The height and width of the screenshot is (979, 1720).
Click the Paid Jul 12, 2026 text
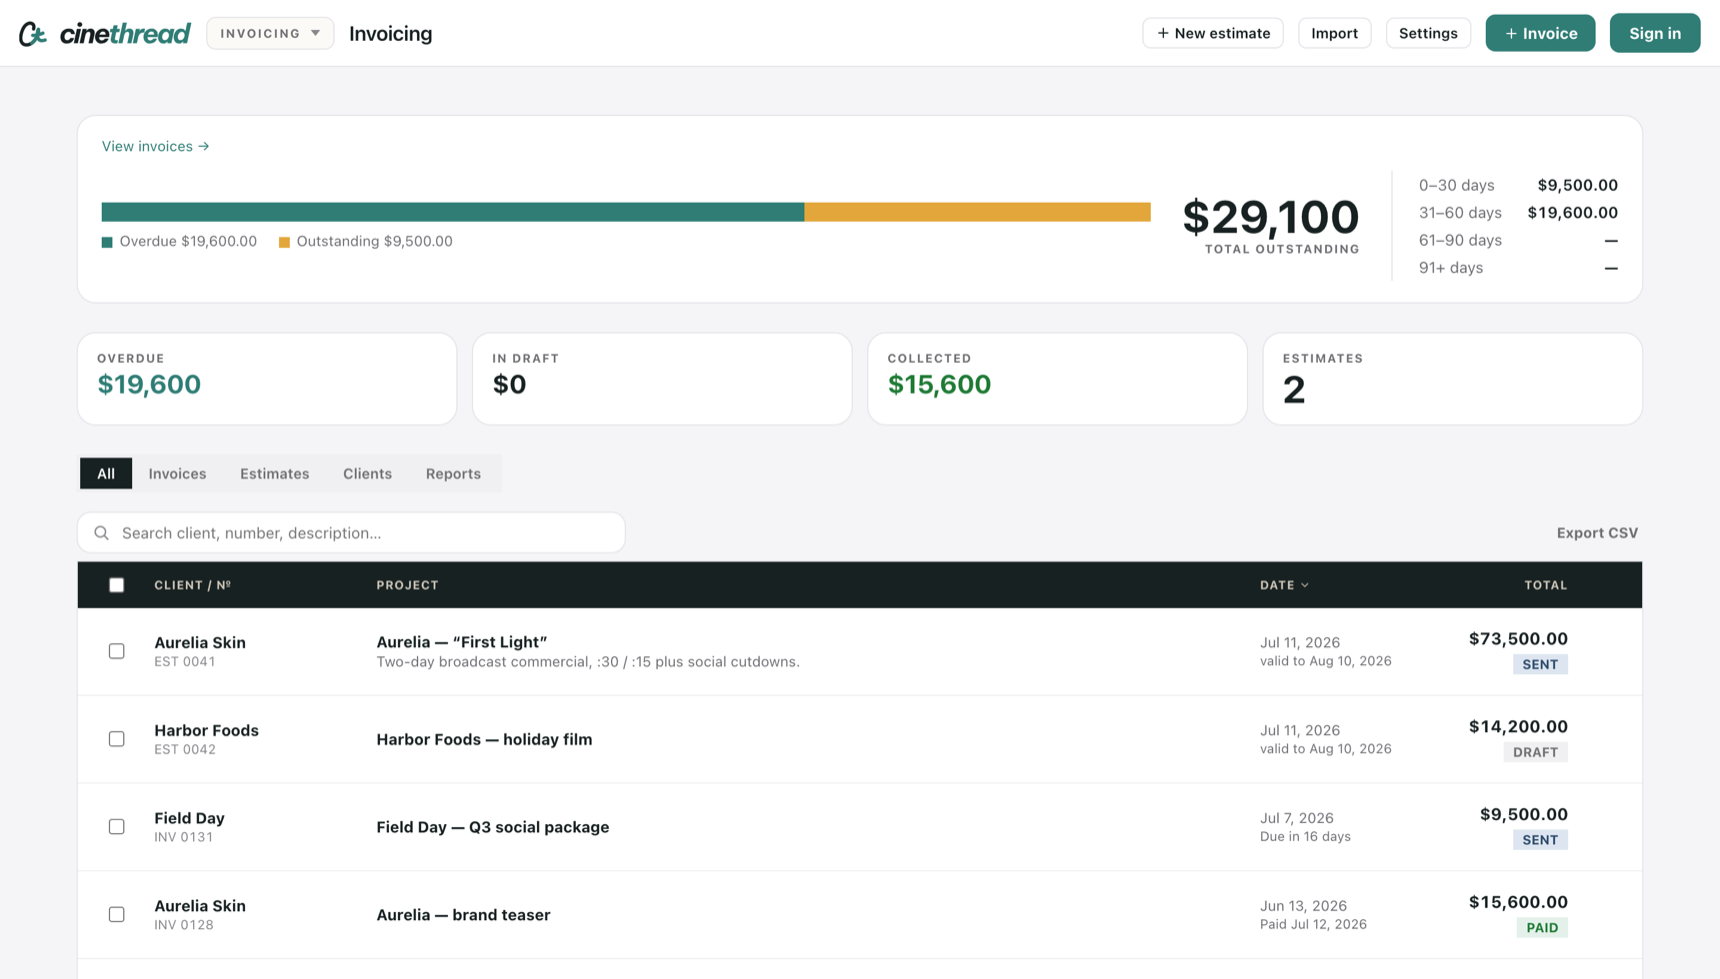[x=1313, y=925]
